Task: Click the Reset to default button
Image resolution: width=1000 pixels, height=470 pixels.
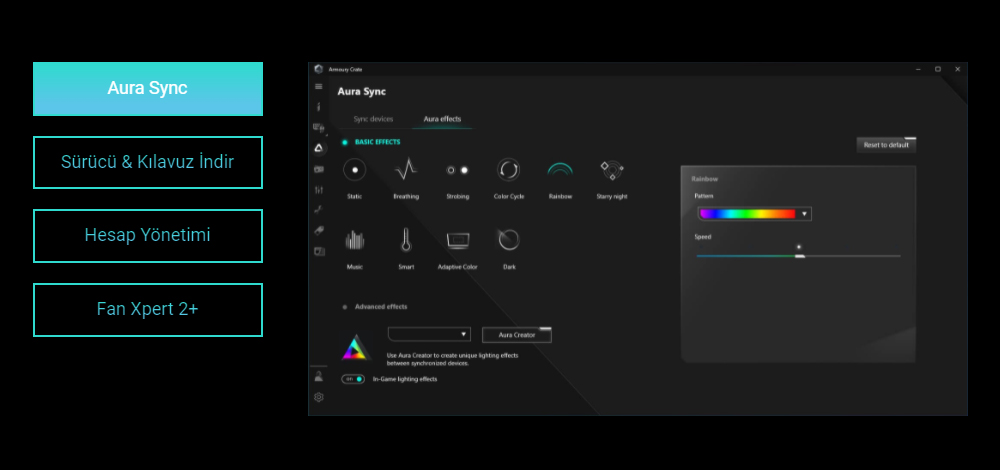Action: tap(886, 145)
